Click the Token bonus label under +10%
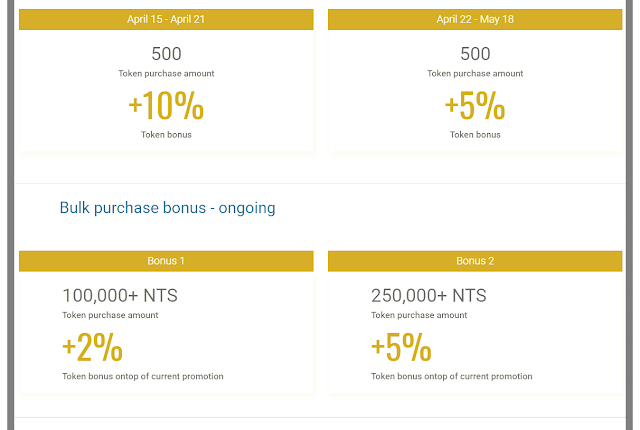The width and height of the screenshot is (640, 430). [x=166, y=134]
